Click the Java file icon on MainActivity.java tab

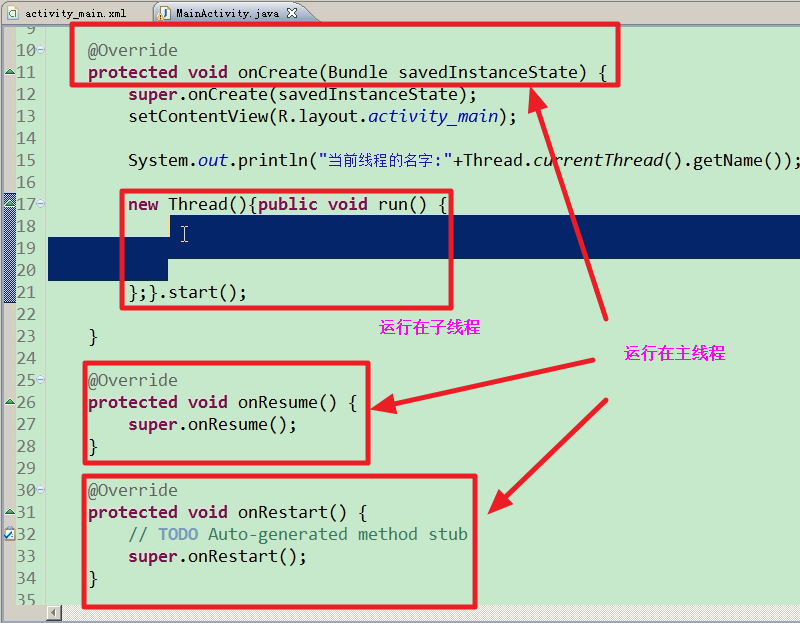click(164, 13)
